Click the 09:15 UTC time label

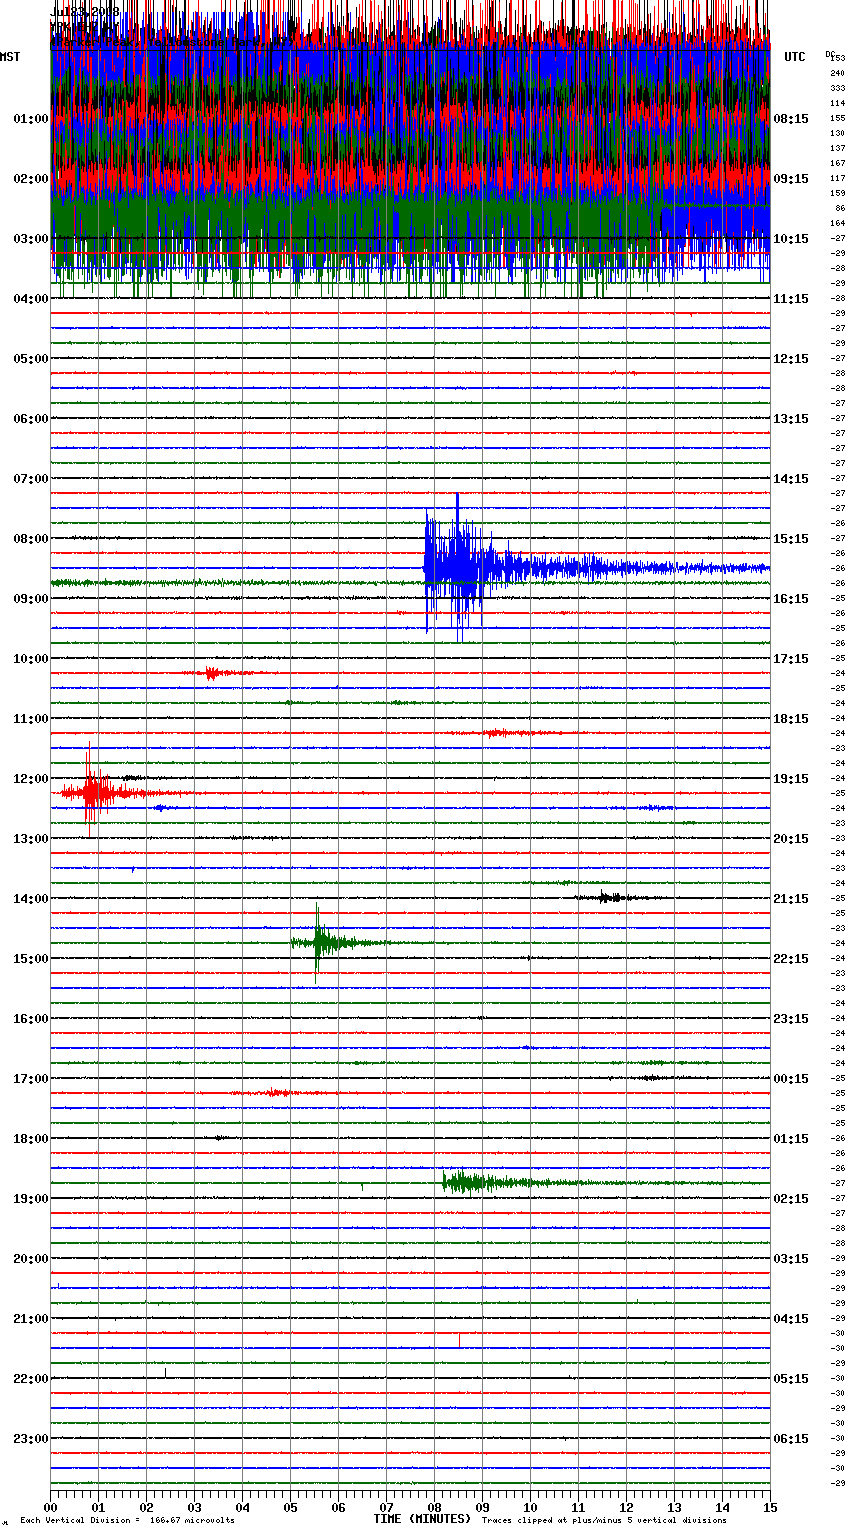pyautogui.click(x=791, y=179)
